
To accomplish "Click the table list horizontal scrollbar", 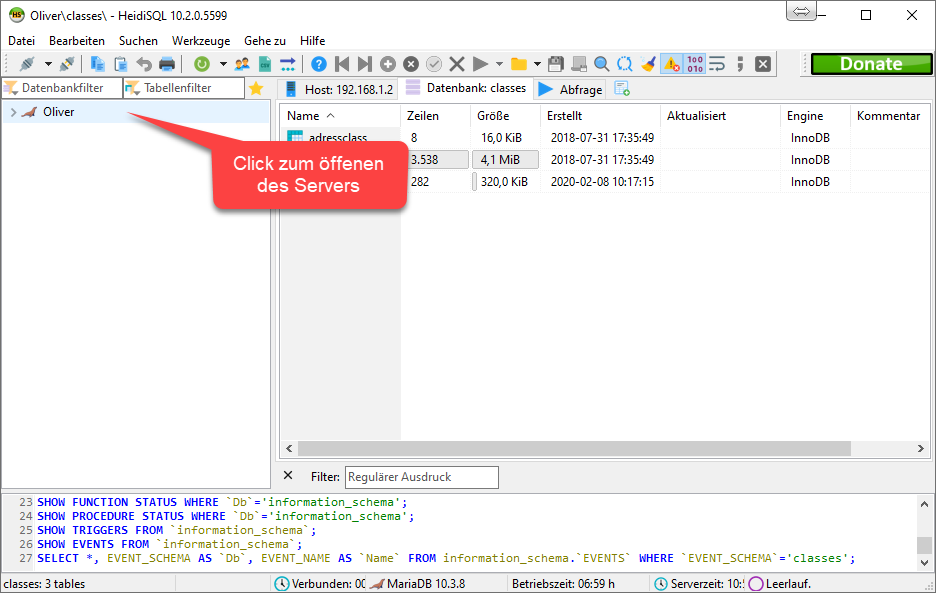I will tap(574, 448).
